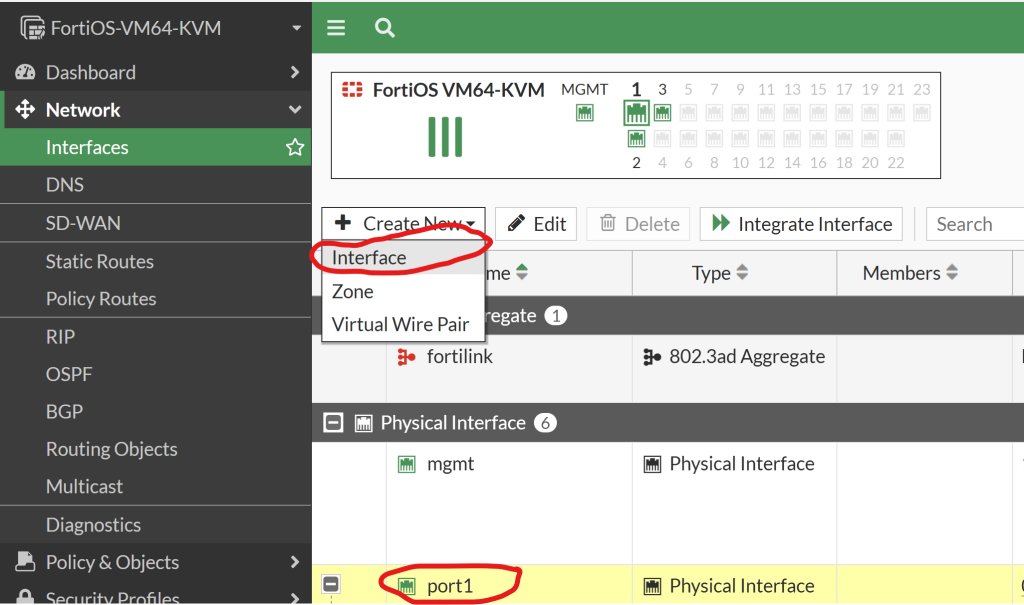Click the mgmt row's Physical Interface type cell

[x=734, y=504]
